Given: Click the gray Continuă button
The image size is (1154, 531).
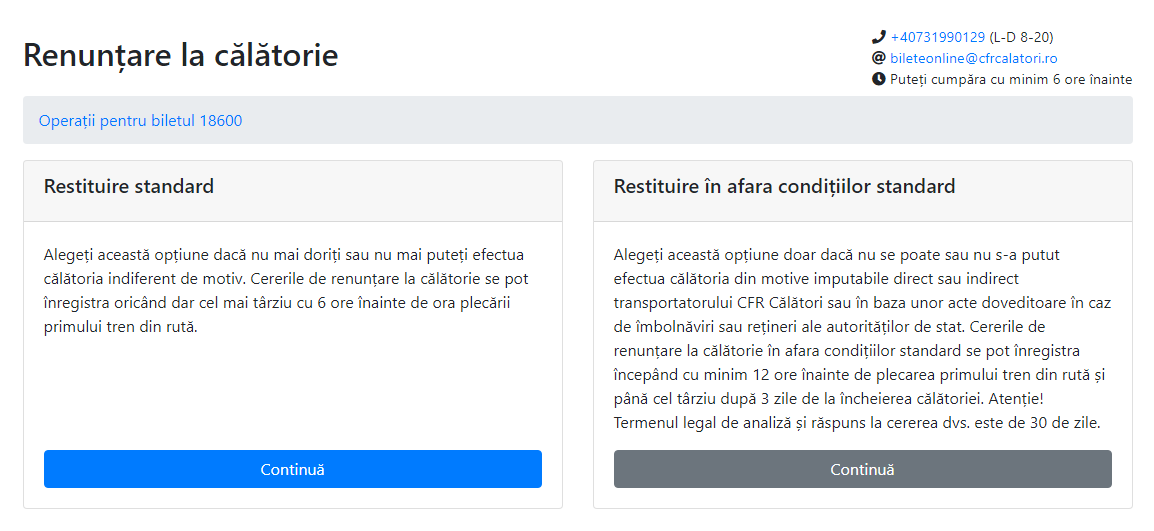Looking at the screenshot, I should click(863, 469).
